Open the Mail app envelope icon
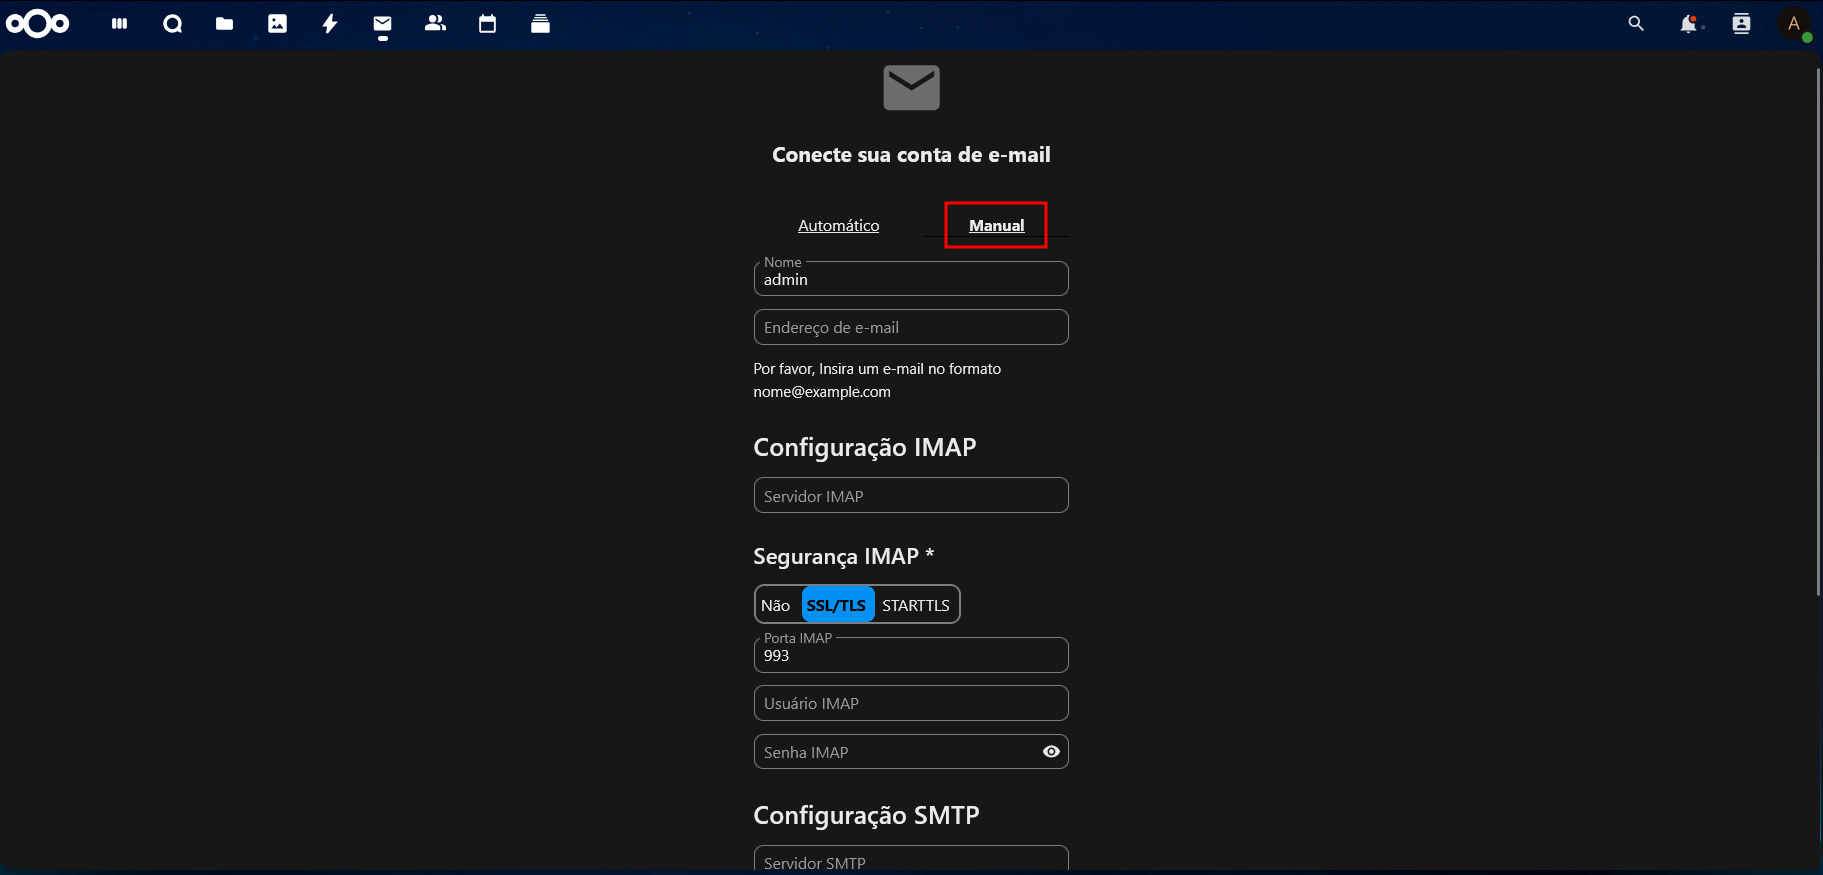The width and height of the screenshot is (1823, 875). tap(382, 23)
